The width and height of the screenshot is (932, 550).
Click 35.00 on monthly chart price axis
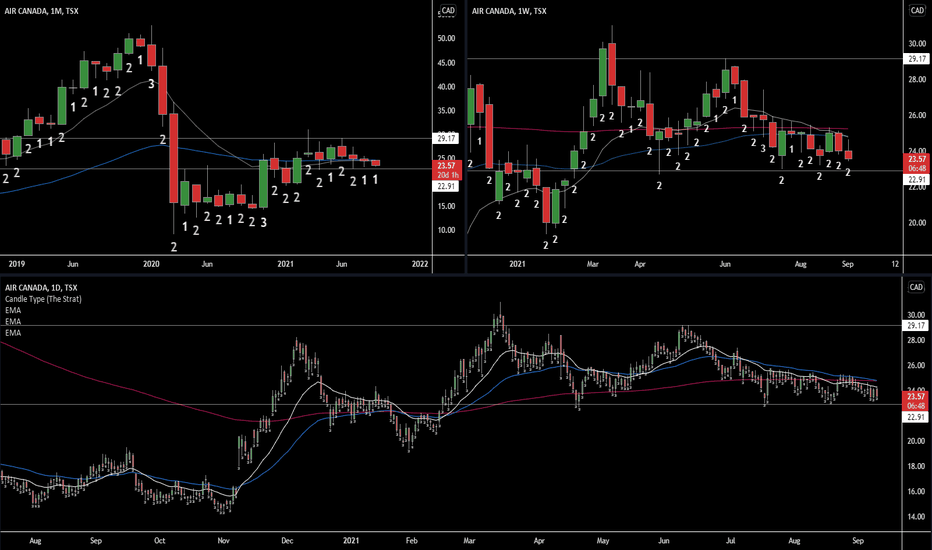point(446,111)
